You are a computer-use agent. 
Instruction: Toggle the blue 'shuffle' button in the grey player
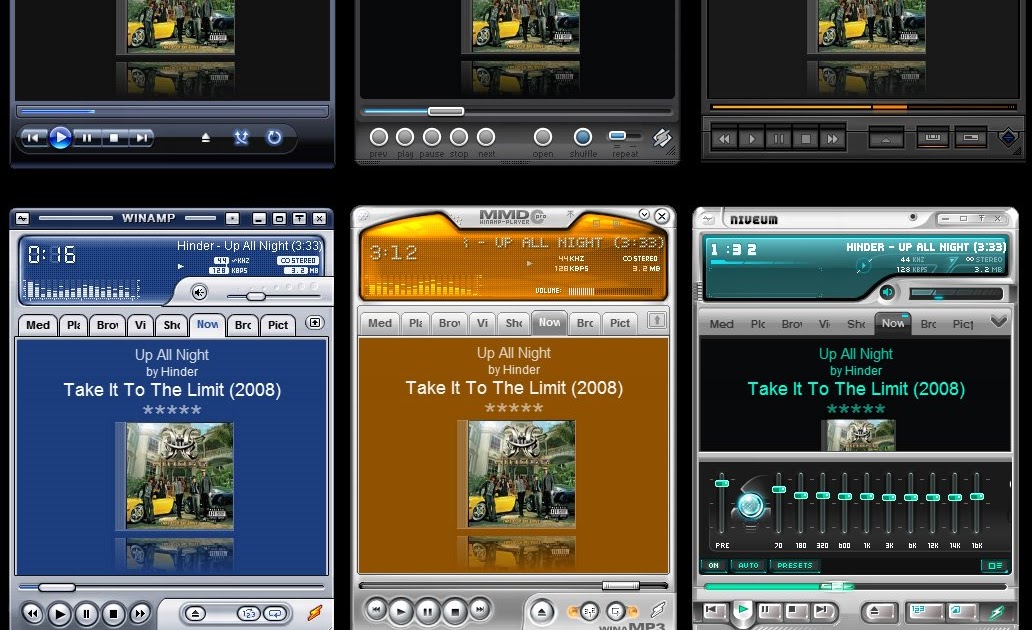tap(582, 137)
